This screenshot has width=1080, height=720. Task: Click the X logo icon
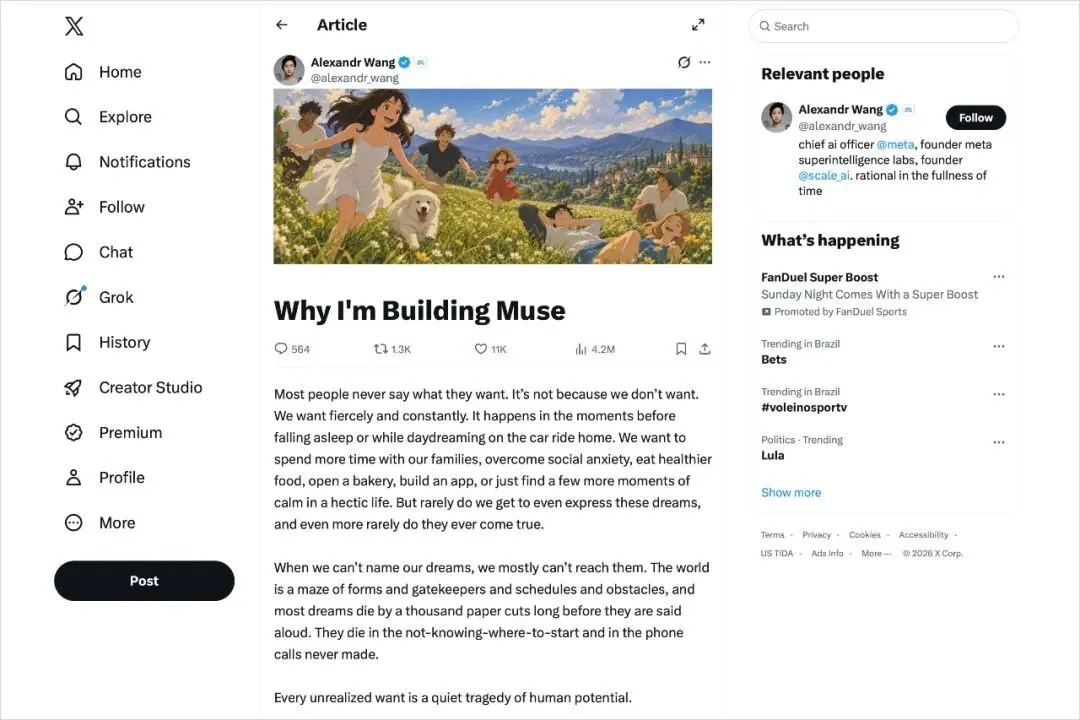[74, 26]
